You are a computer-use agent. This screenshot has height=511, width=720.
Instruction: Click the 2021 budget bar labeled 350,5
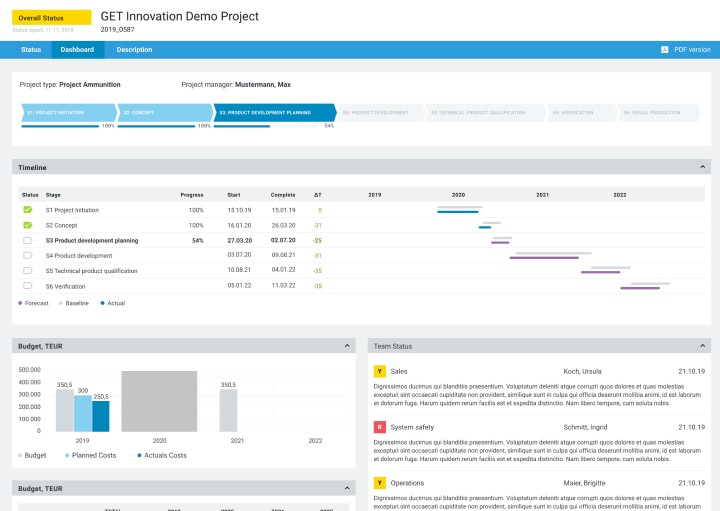228,410
